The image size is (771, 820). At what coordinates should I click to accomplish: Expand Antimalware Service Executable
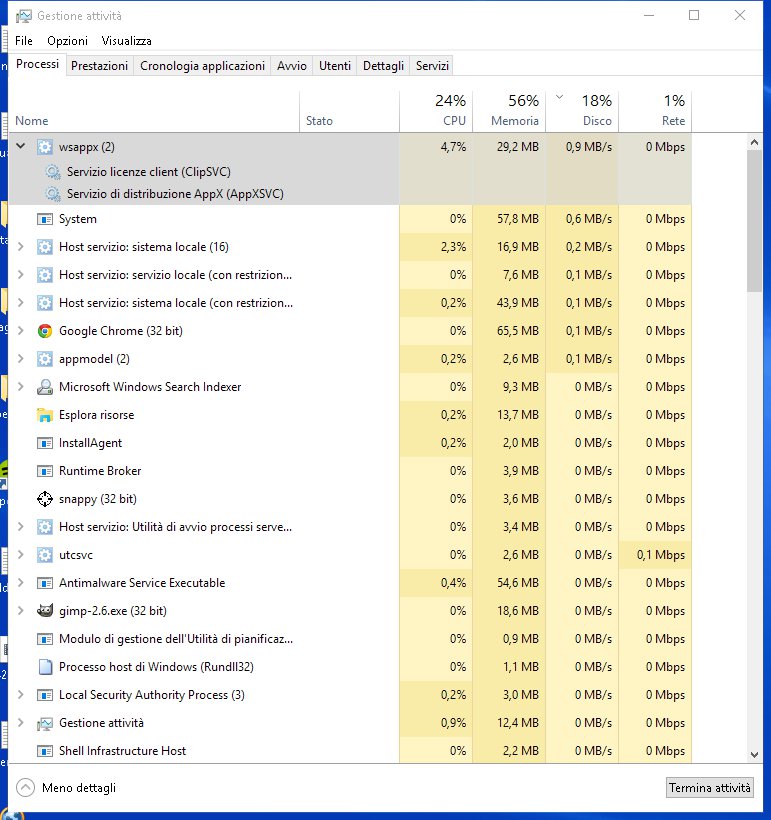click(x=21, y=583)
